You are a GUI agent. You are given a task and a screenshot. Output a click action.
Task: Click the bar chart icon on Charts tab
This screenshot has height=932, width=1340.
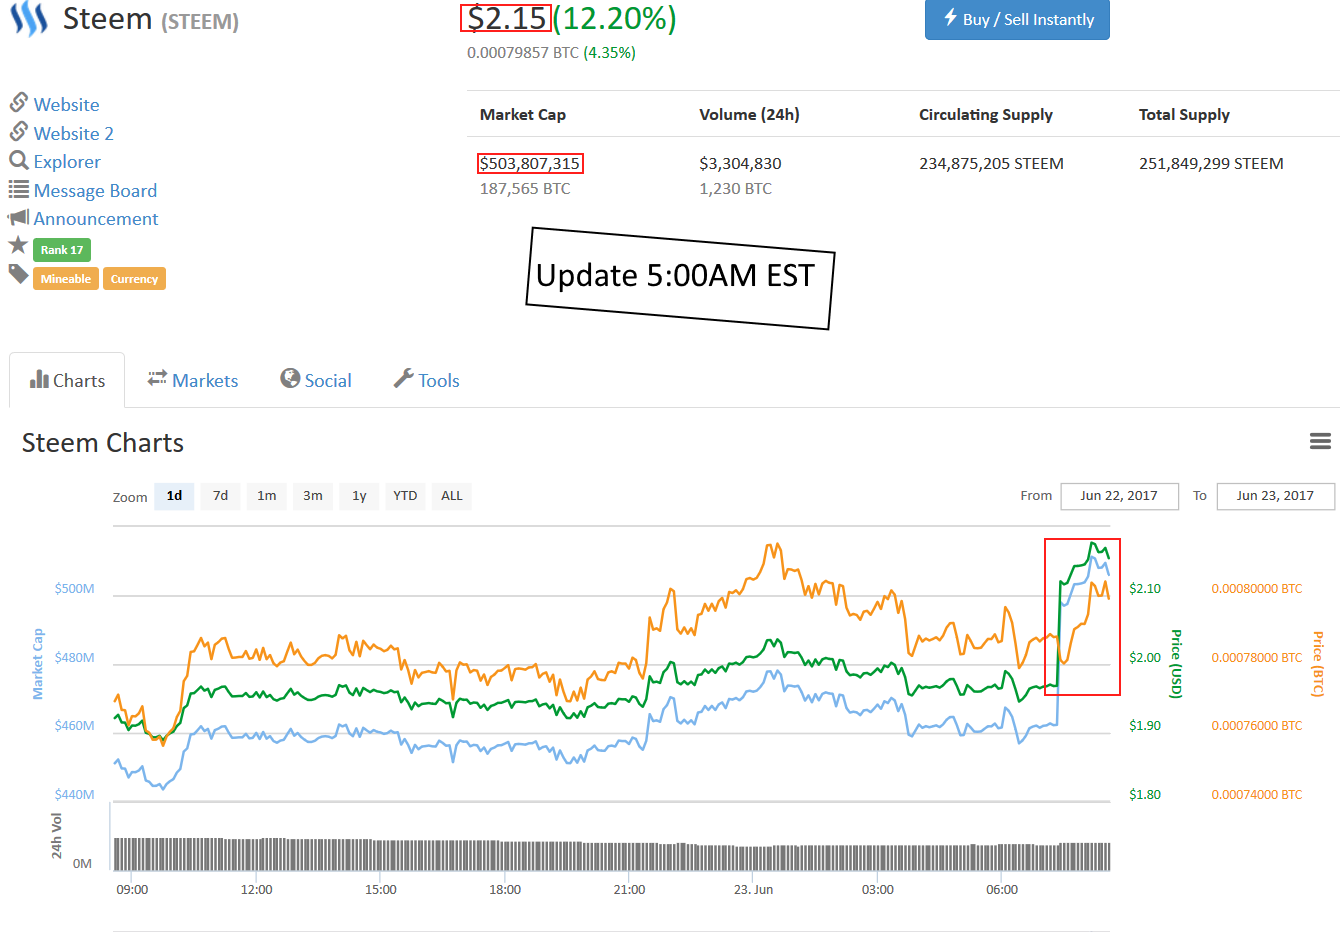coord(39,379)
